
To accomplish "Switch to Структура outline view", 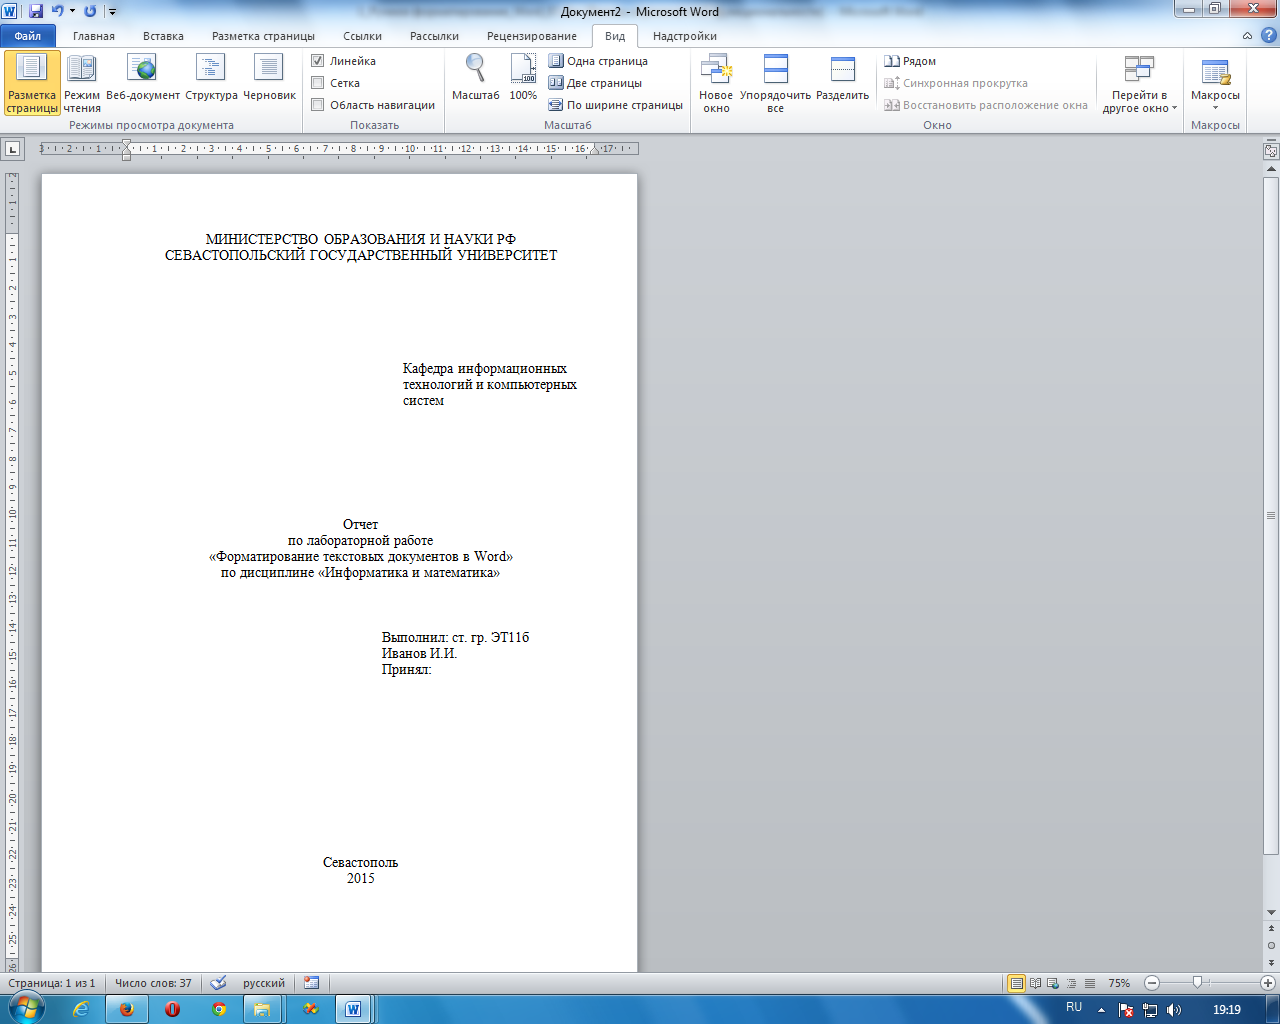I will 211,77.
